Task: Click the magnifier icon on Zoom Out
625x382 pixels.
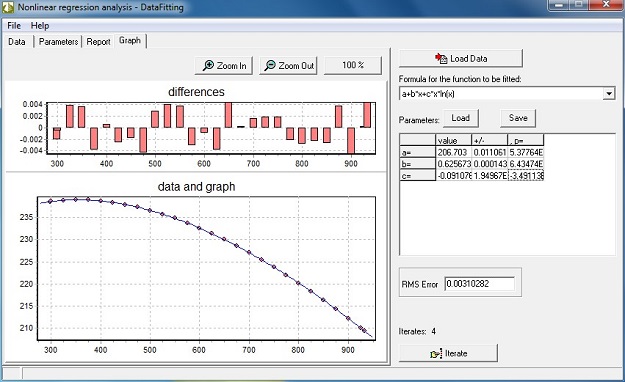Action: 270,65
